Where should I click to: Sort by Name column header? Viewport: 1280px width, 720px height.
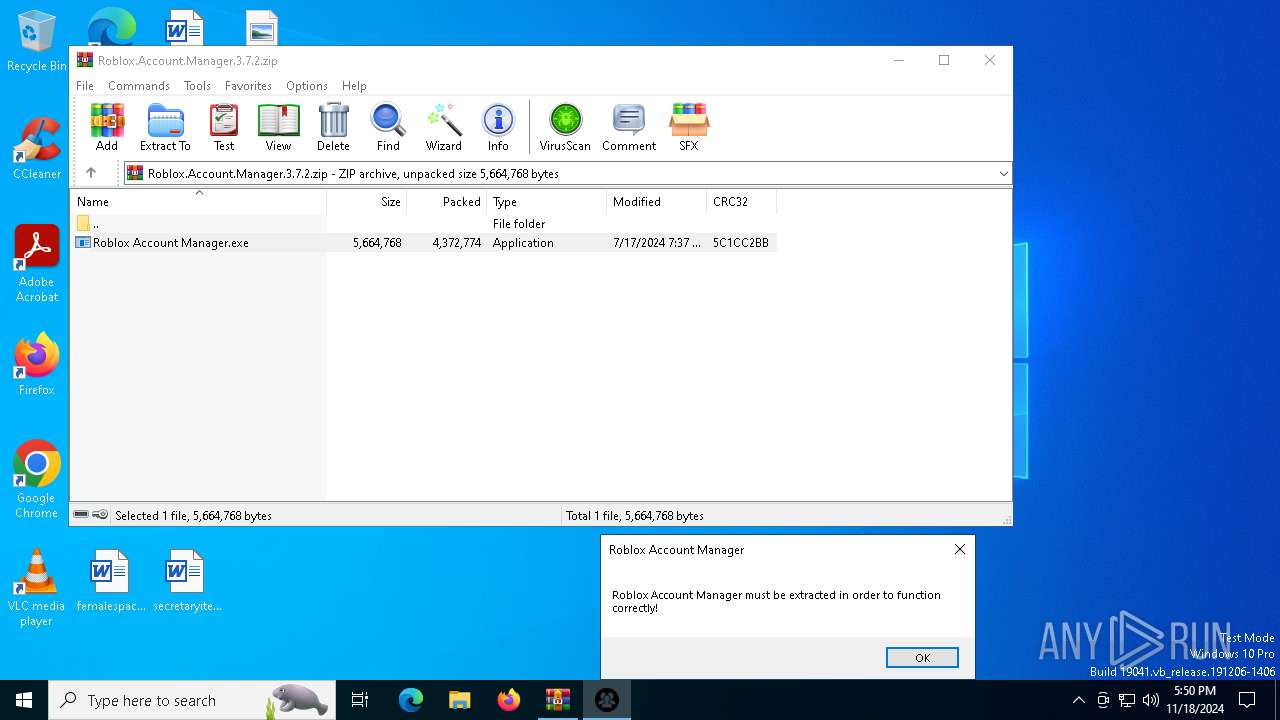tap(198, 202)
